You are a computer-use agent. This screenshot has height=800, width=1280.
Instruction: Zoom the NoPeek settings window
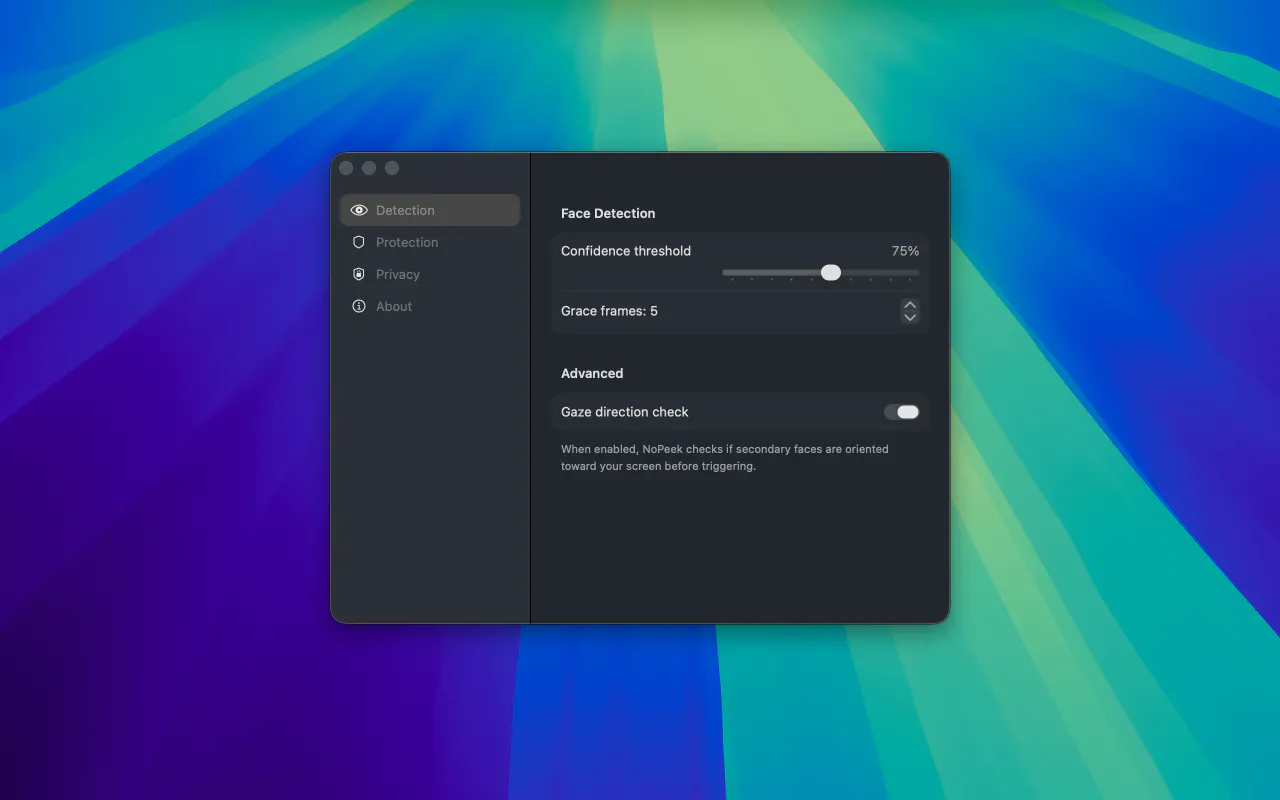pos(392,168)
